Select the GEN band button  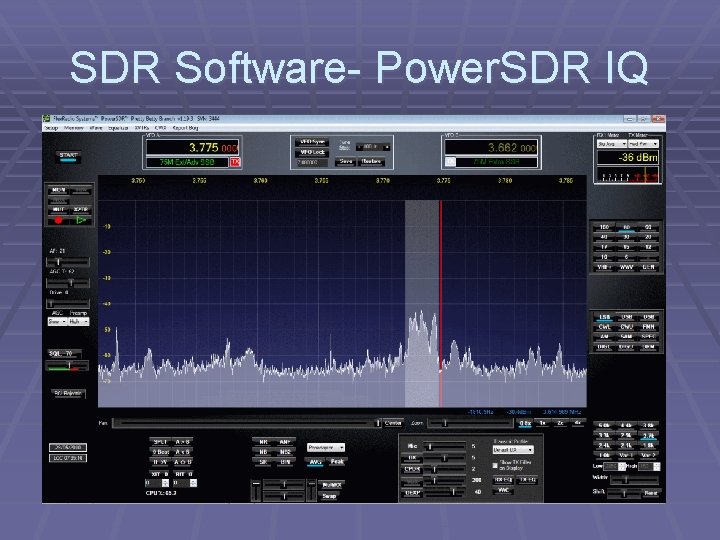pyautogui.click(x=648, y=267)
